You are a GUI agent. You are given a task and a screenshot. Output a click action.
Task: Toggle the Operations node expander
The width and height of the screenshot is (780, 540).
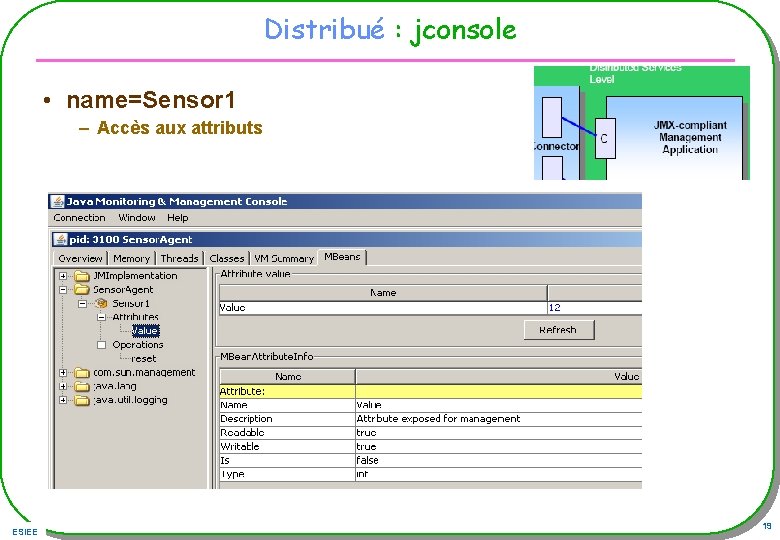click(101, 345)
